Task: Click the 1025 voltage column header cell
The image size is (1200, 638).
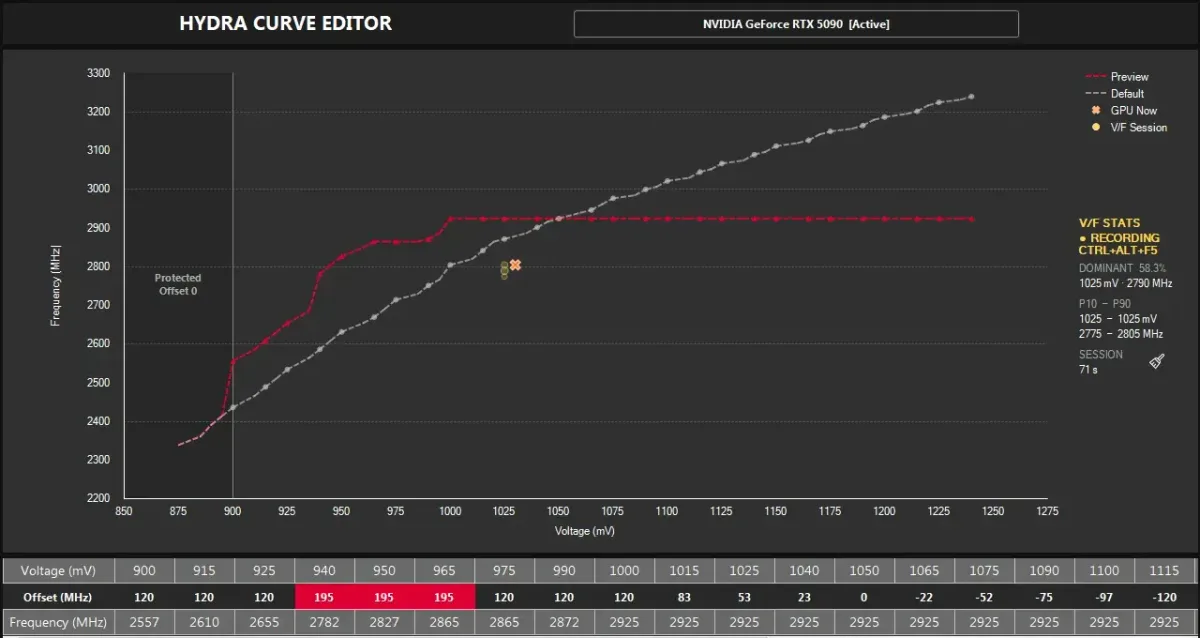Action: pyautogui.click(x=745, y=570)
